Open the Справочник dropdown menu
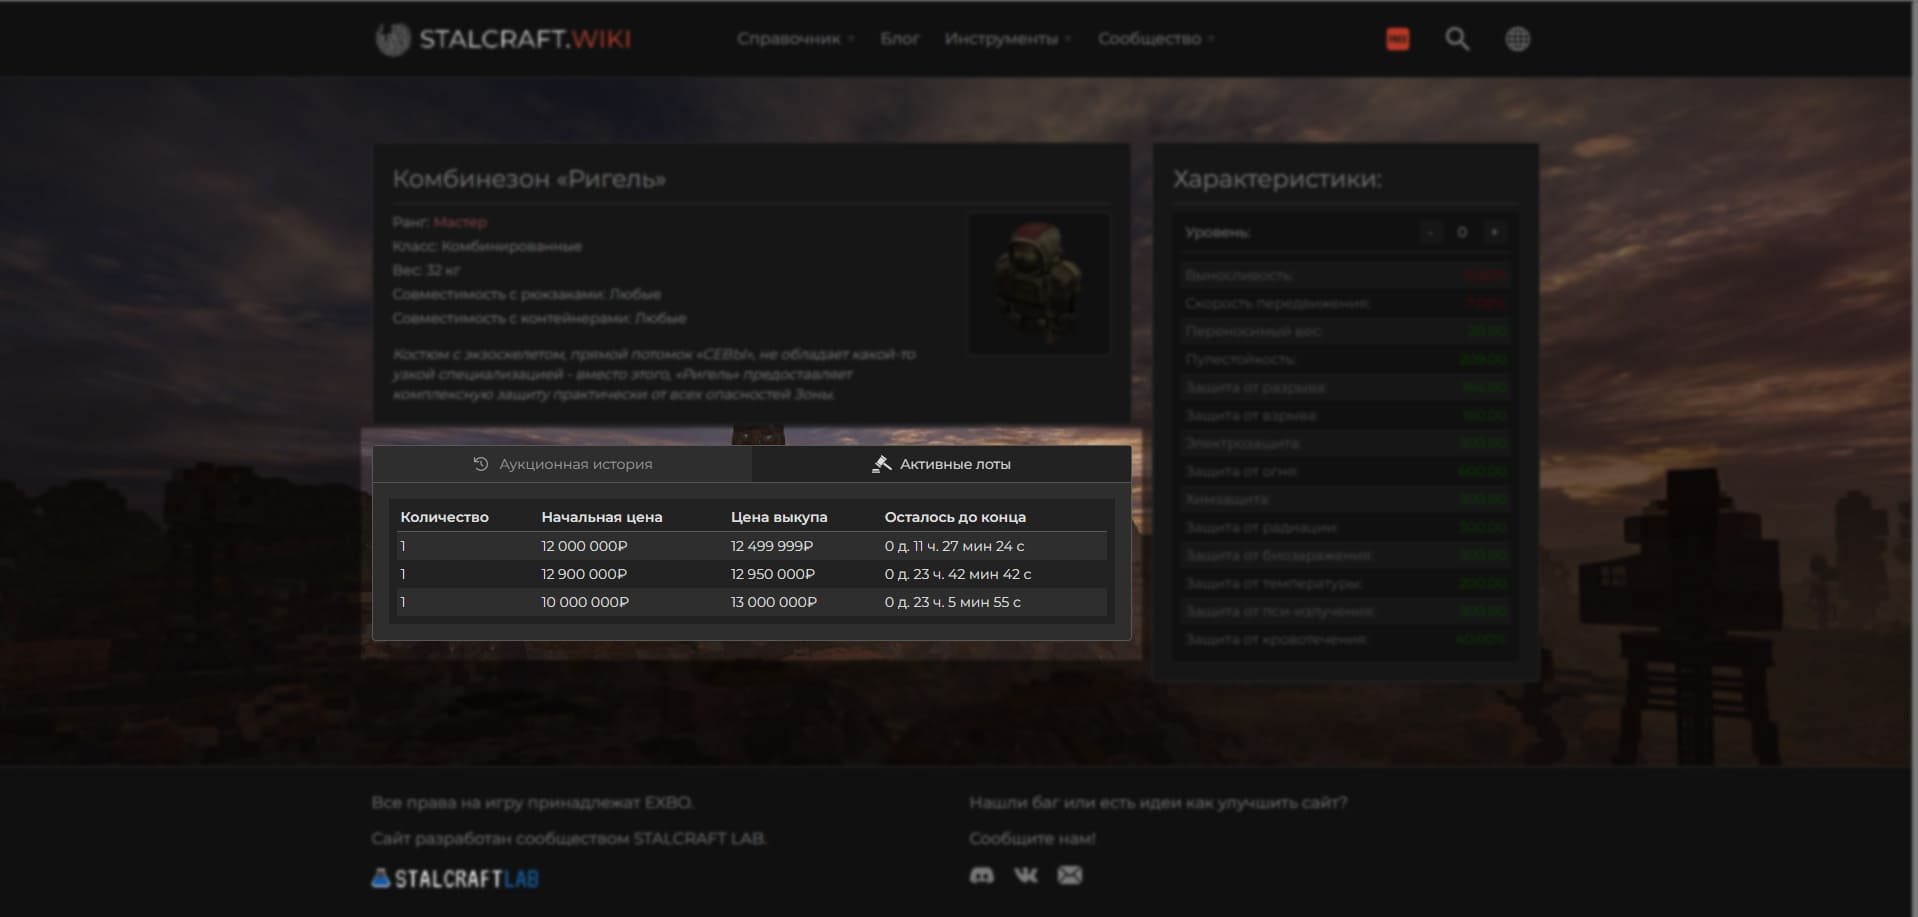Viewport: 1918px width, 917px height. tap(795, 39)
